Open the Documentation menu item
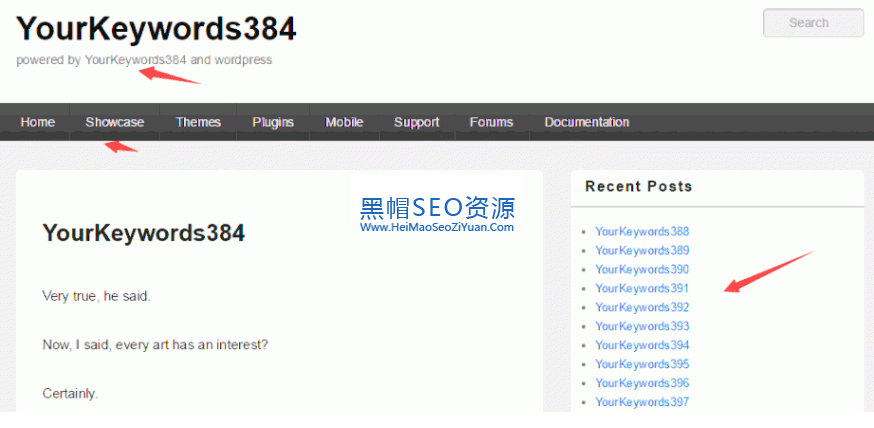 pyautogui.click(x=586, y=122)
